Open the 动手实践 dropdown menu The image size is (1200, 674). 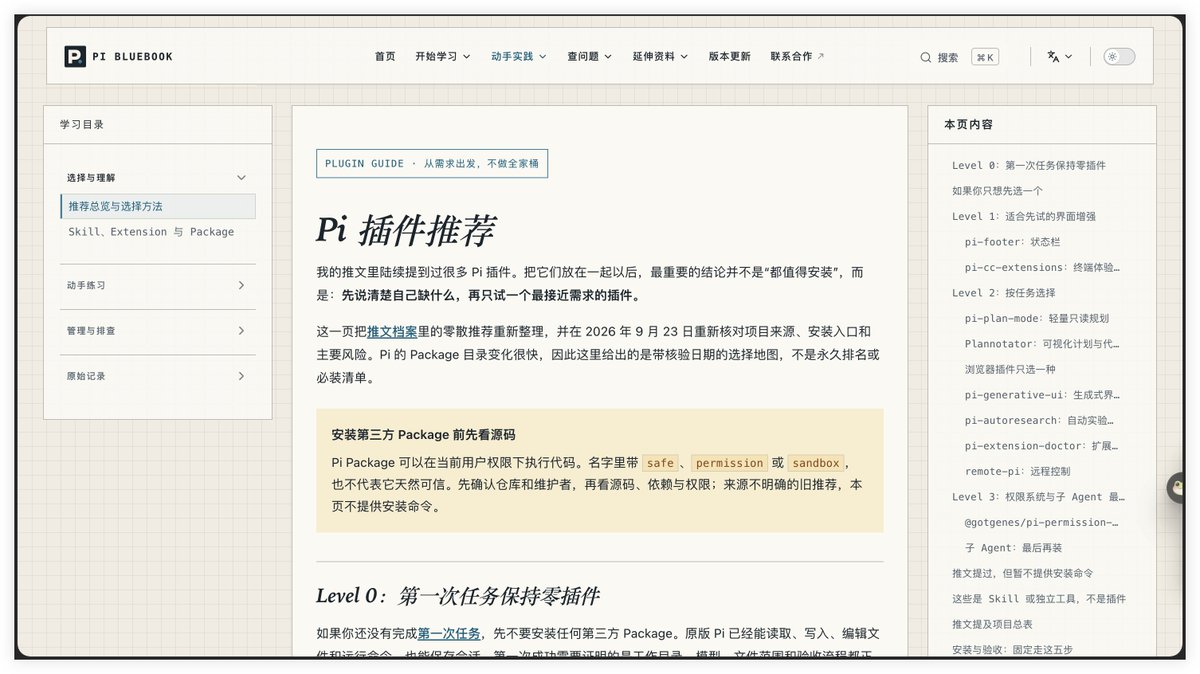click(x=519, y=57)
